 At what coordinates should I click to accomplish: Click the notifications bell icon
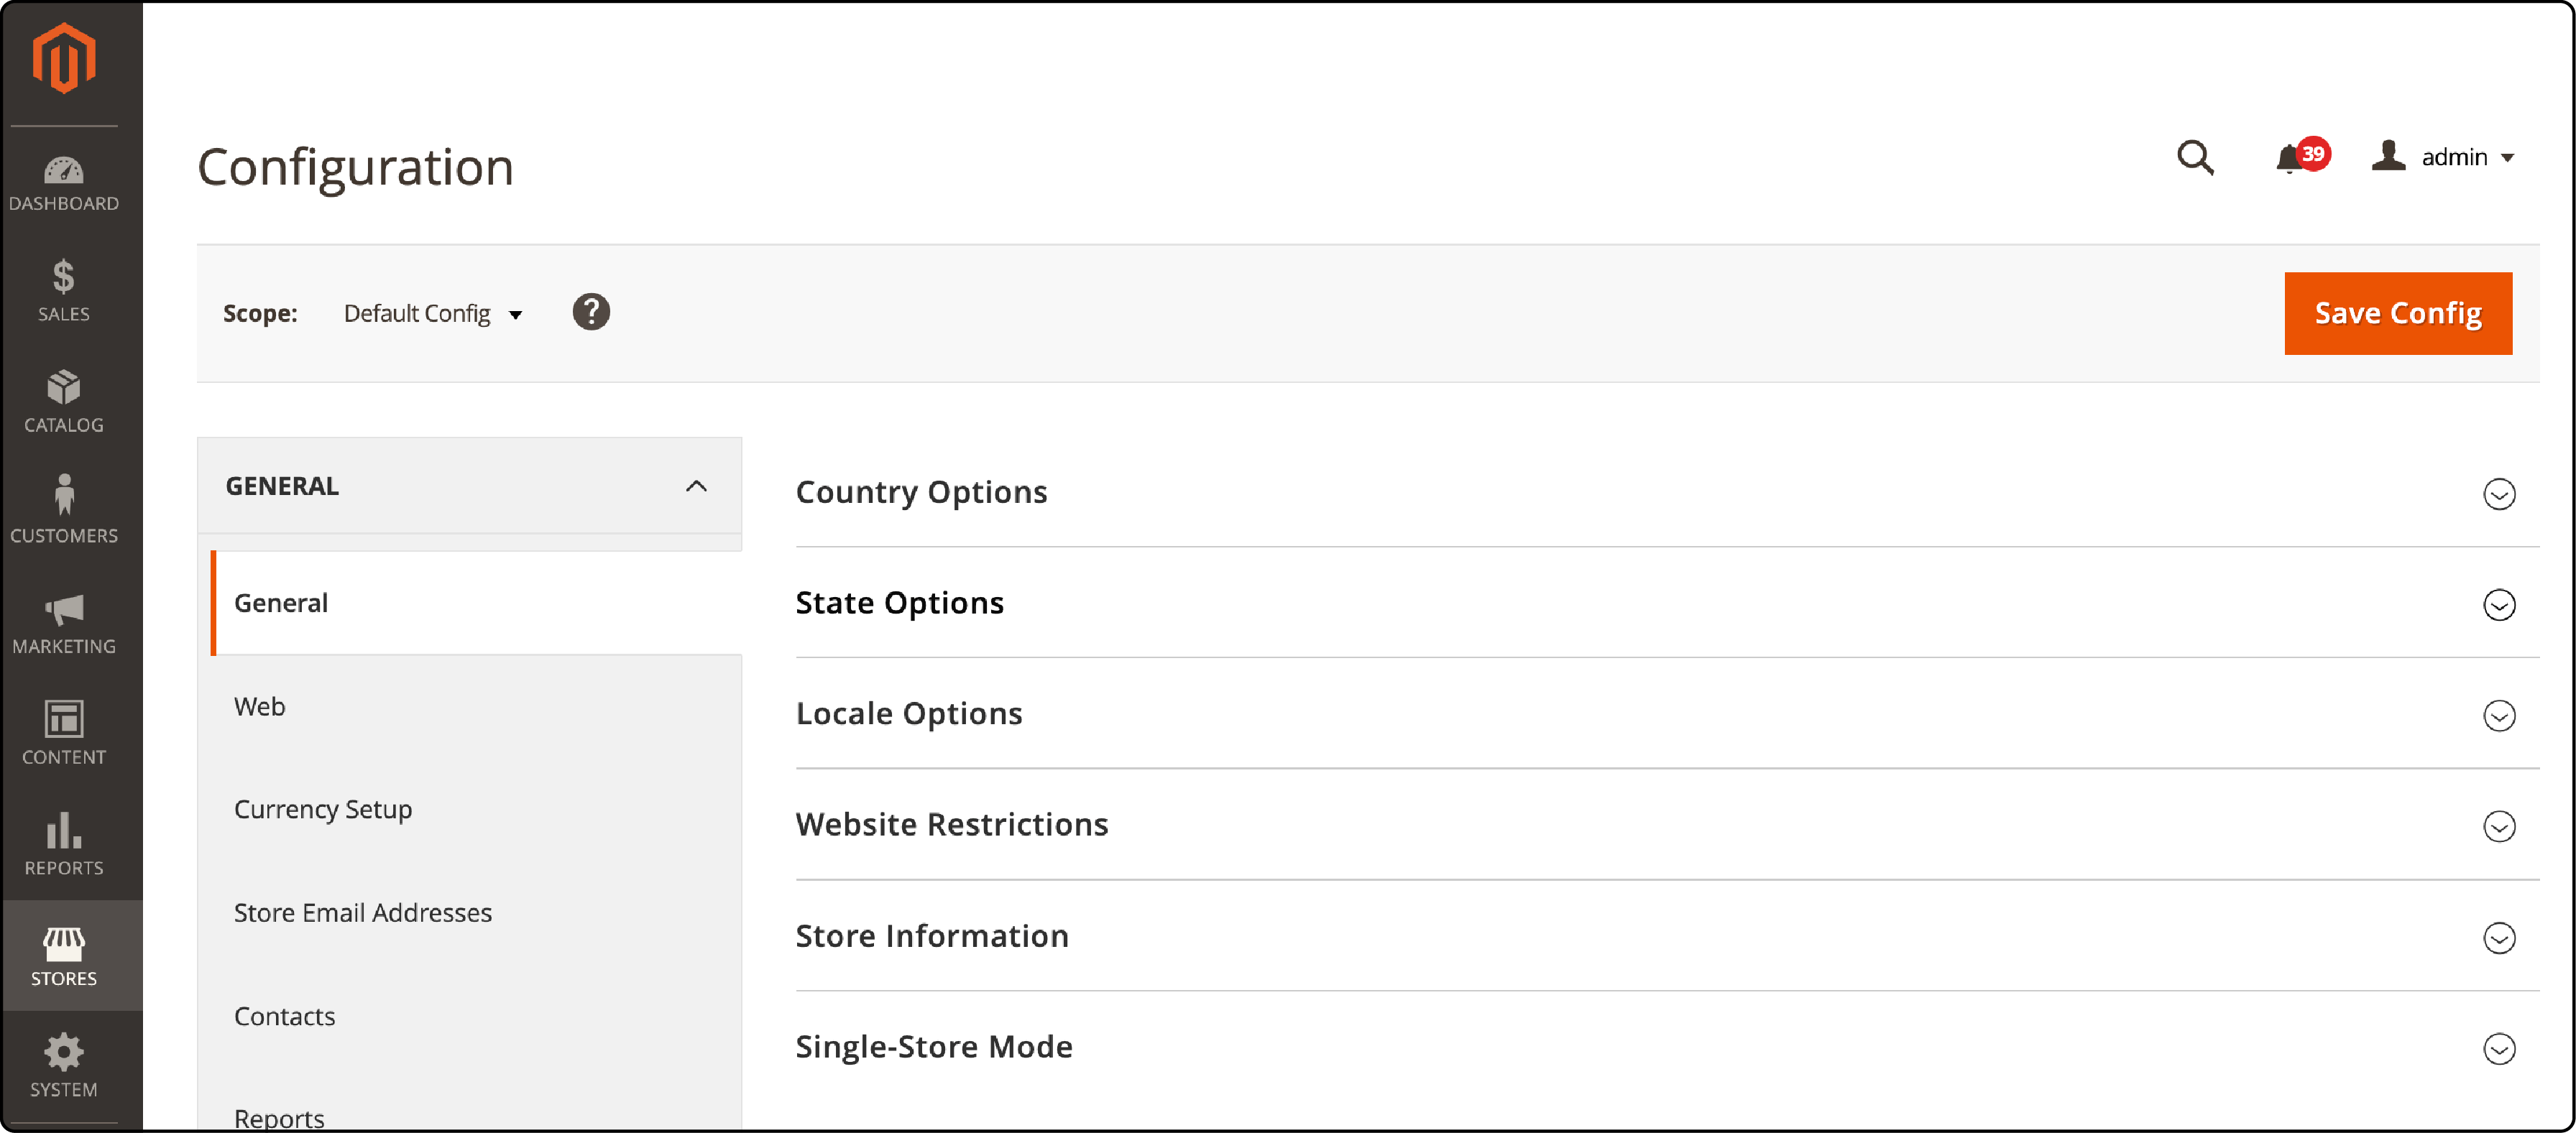click(x=2294, y=161)
